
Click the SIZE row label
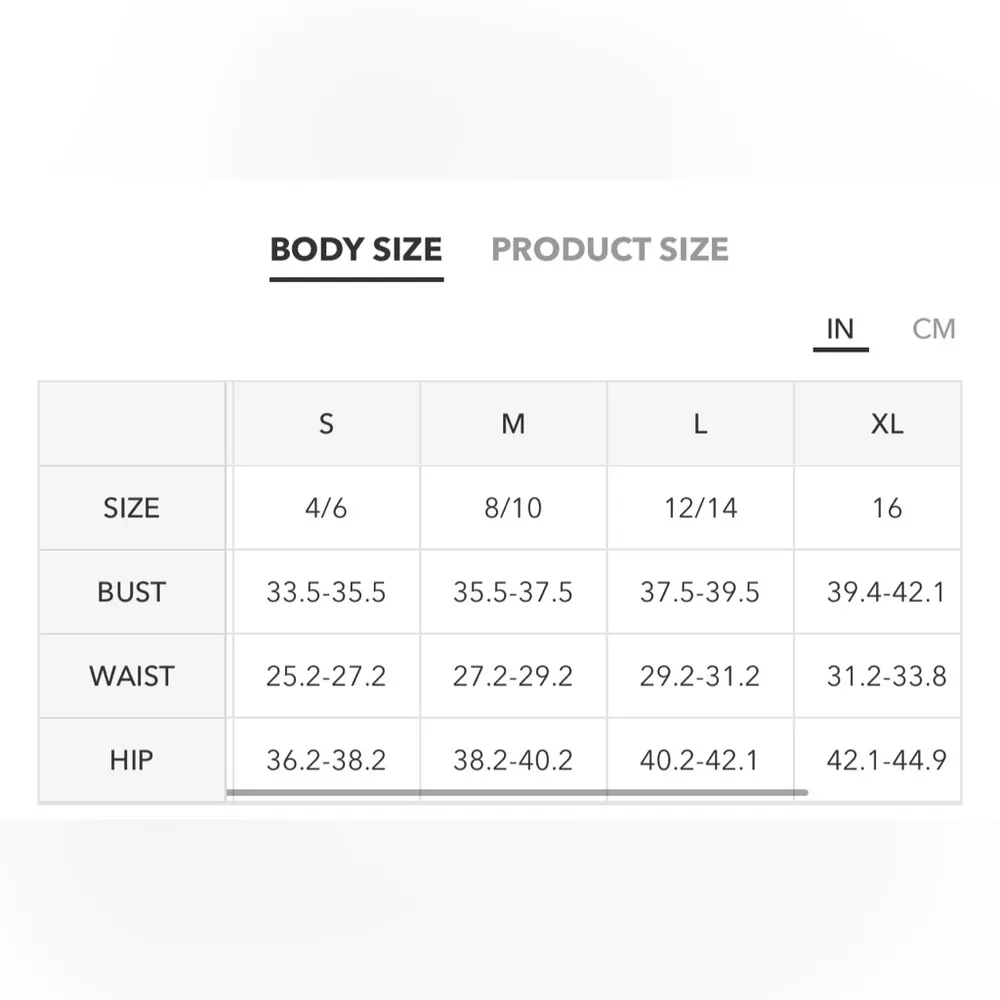tap(131, 508)
